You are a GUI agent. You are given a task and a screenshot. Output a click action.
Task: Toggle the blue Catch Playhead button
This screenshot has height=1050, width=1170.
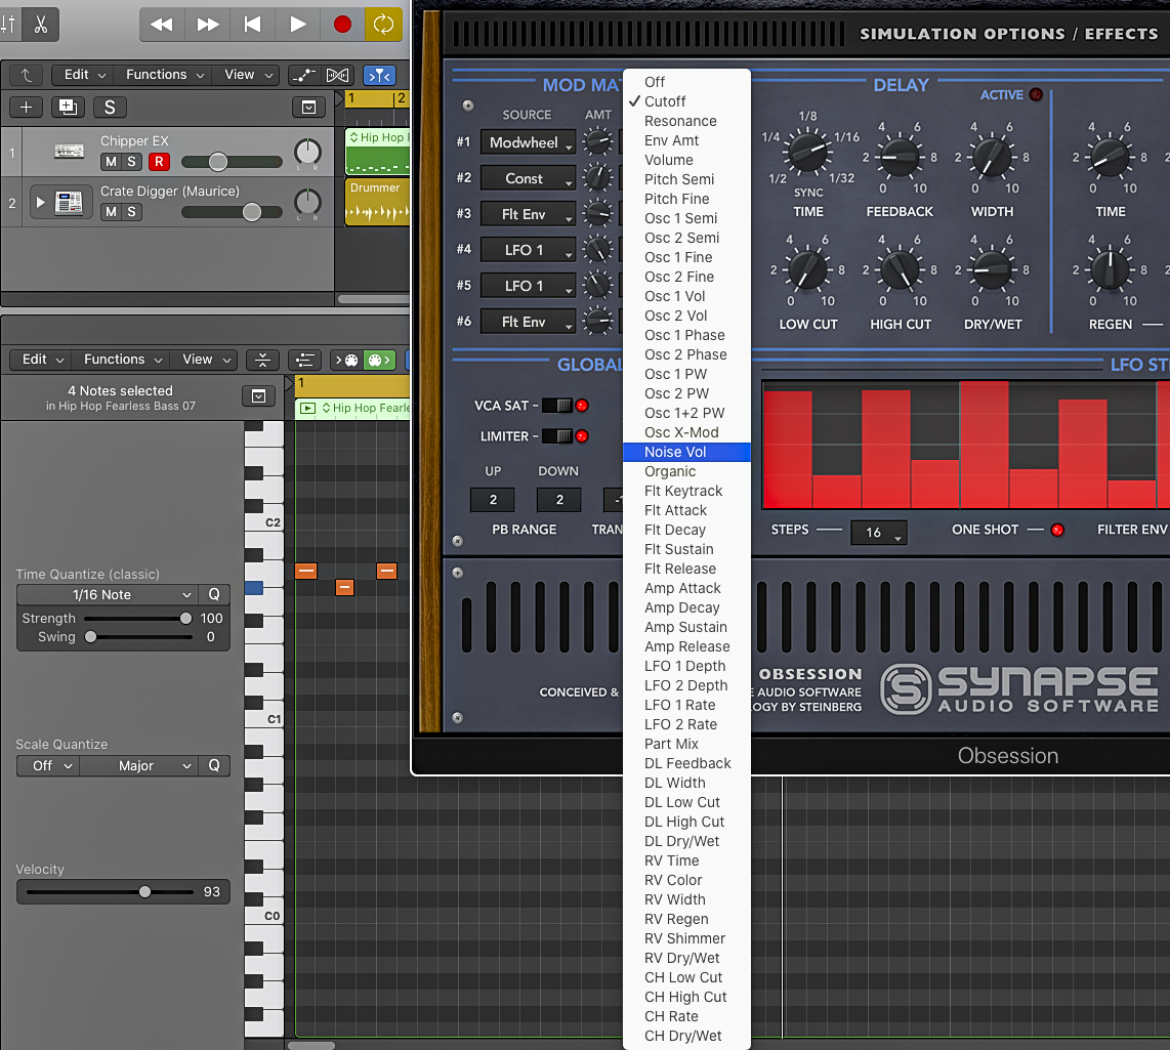pos(379,75)
